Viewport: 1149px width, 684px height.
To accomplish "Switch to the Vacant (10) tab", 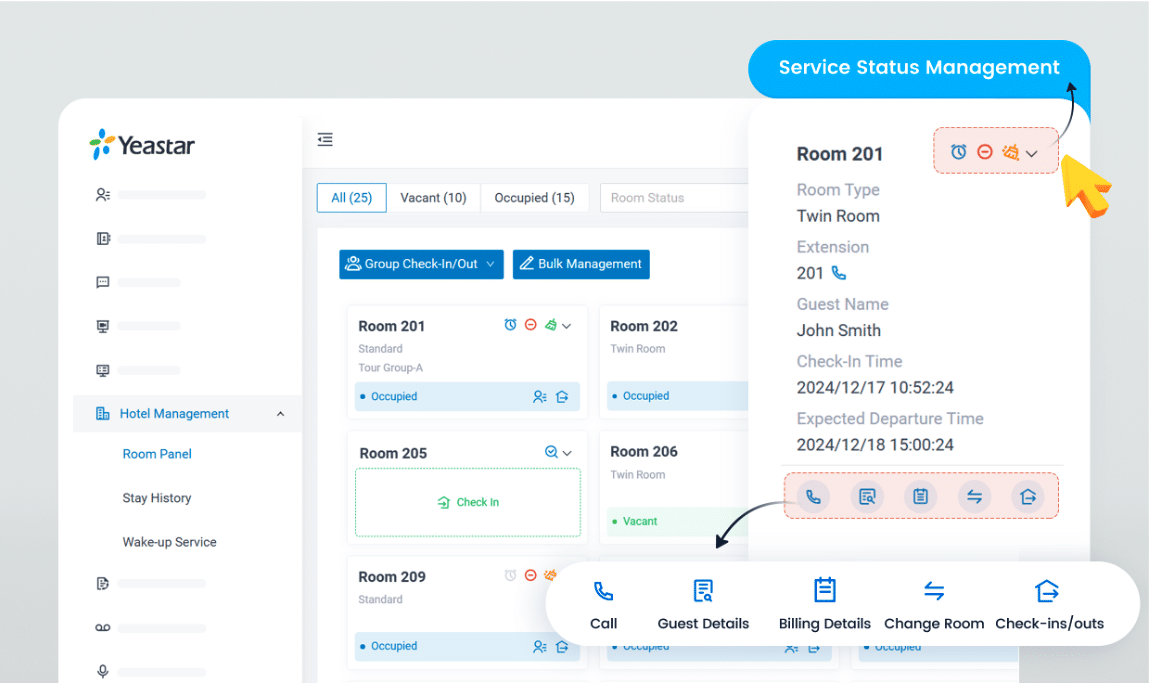I will pyautogui.click(x=433, y=198).
